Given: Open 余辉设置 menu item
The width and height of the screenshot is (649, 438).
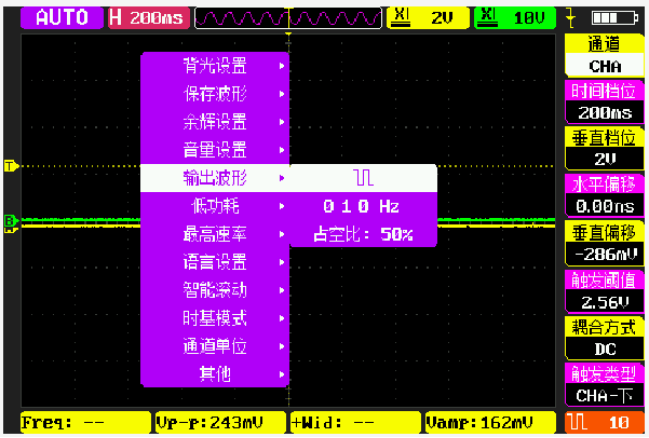Looking at the screenshot, I should point(214,122).
